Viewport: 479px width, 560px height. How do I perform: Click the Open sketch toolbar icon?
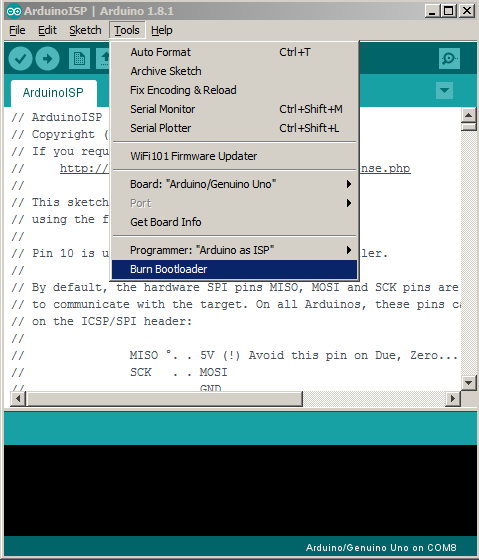103,59
